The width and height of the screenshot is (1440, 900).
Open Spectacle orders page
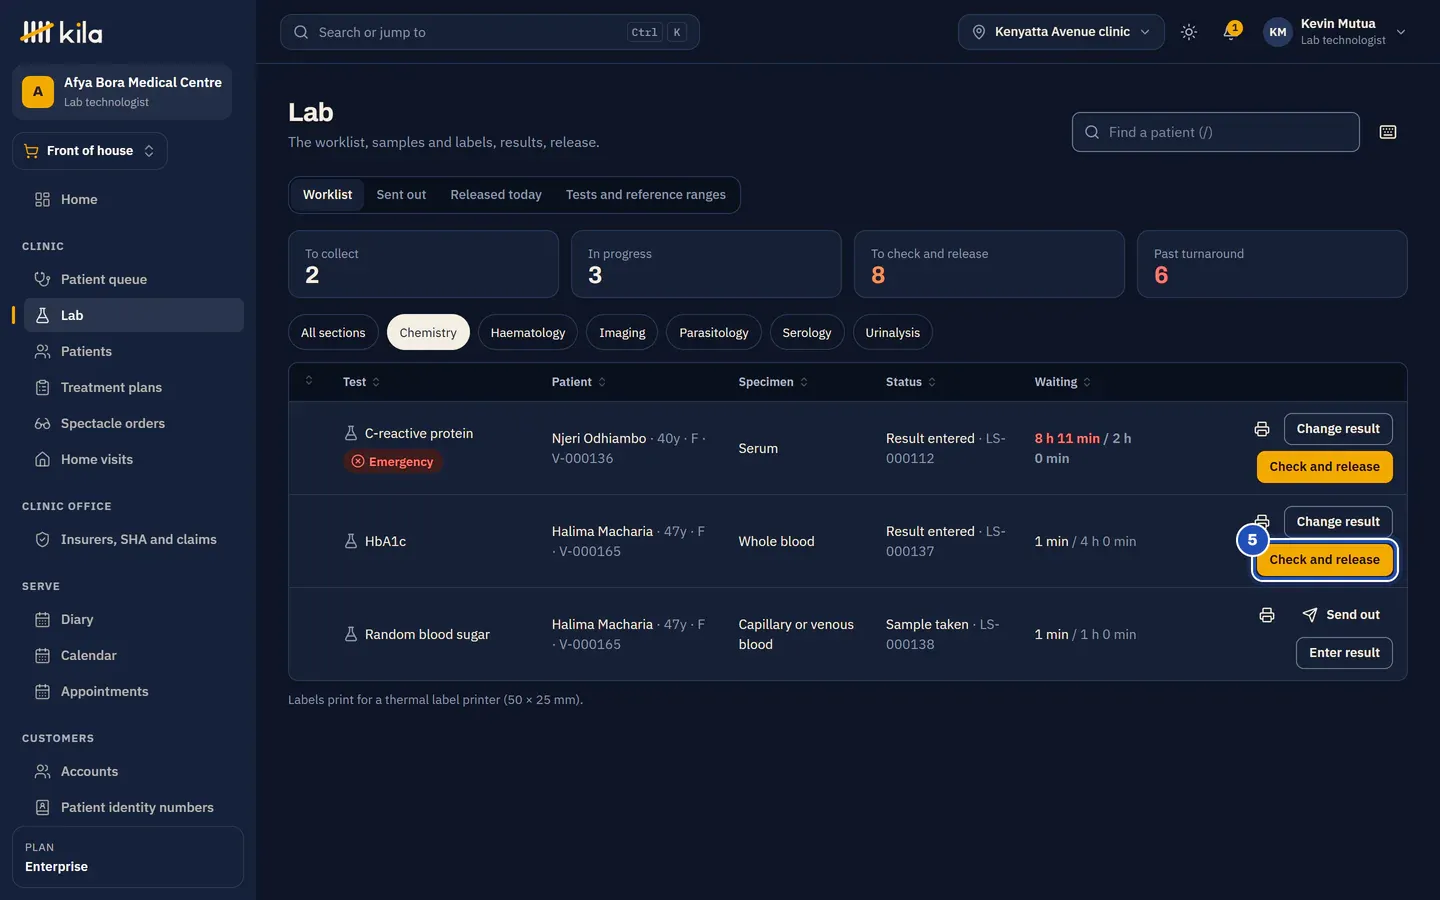(x=134, y=424)
